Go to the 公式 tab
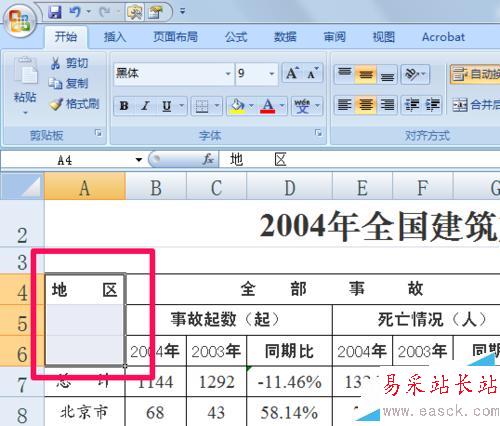The image size is (500, 426). [236, 37]
